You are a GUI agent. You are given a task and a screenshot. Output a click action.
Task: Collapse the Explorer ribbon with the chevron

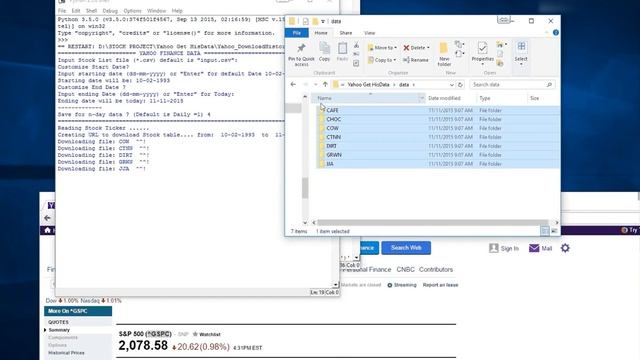coord(547,33)
